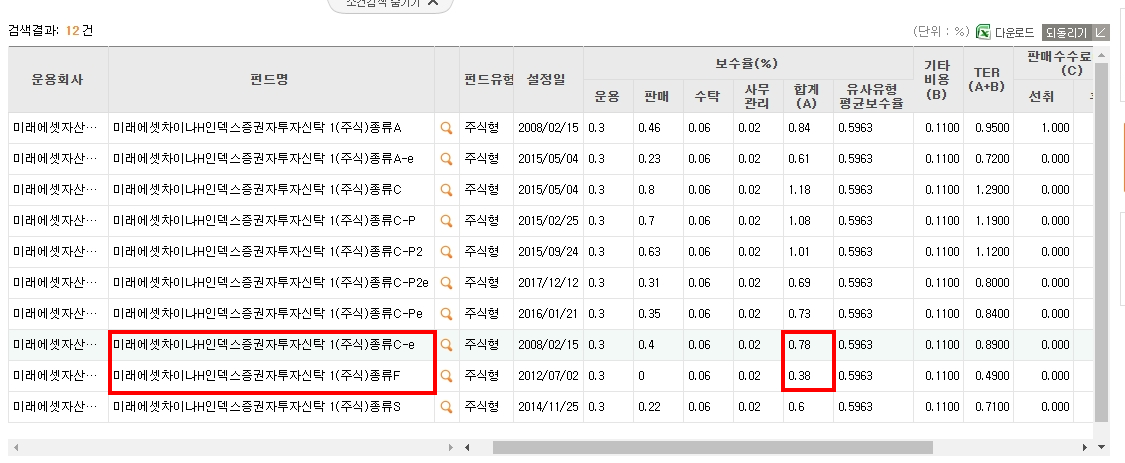Click the down arrow of vertical scrollbar
1125x463 pixels.
click(1102, 447)
